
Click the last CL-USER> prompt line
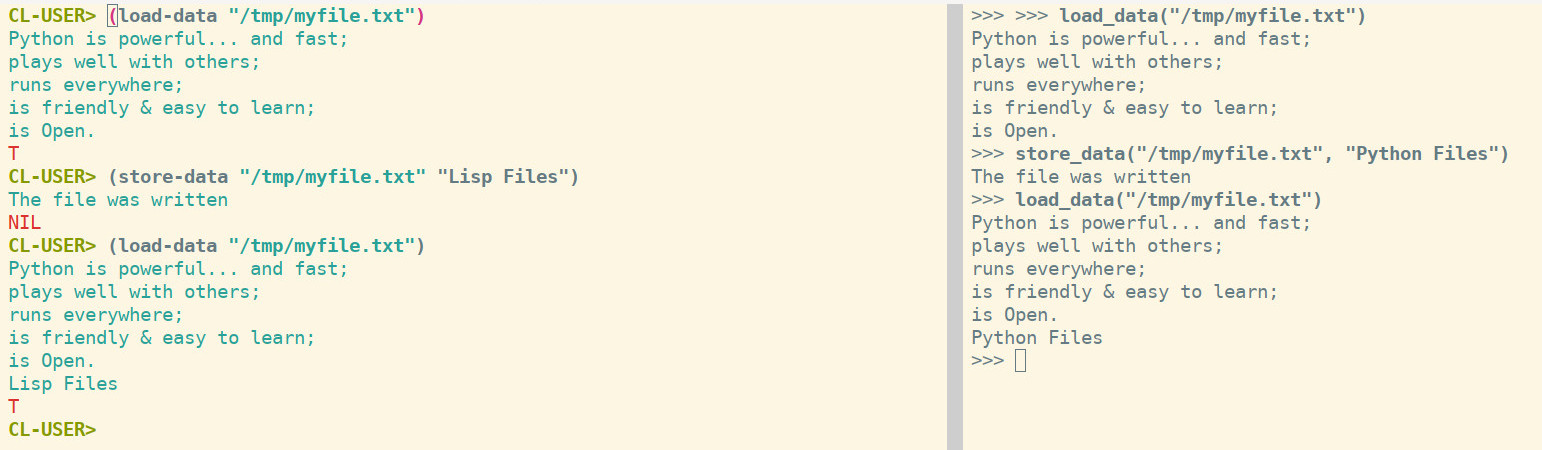[53, 429]
